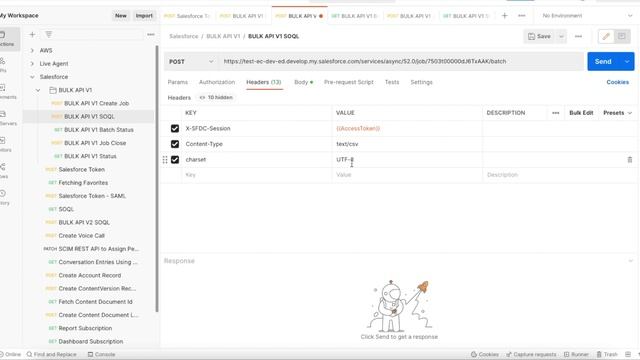
Task: Click the New button
Action: pyautogui.click(x=121, y=16)
